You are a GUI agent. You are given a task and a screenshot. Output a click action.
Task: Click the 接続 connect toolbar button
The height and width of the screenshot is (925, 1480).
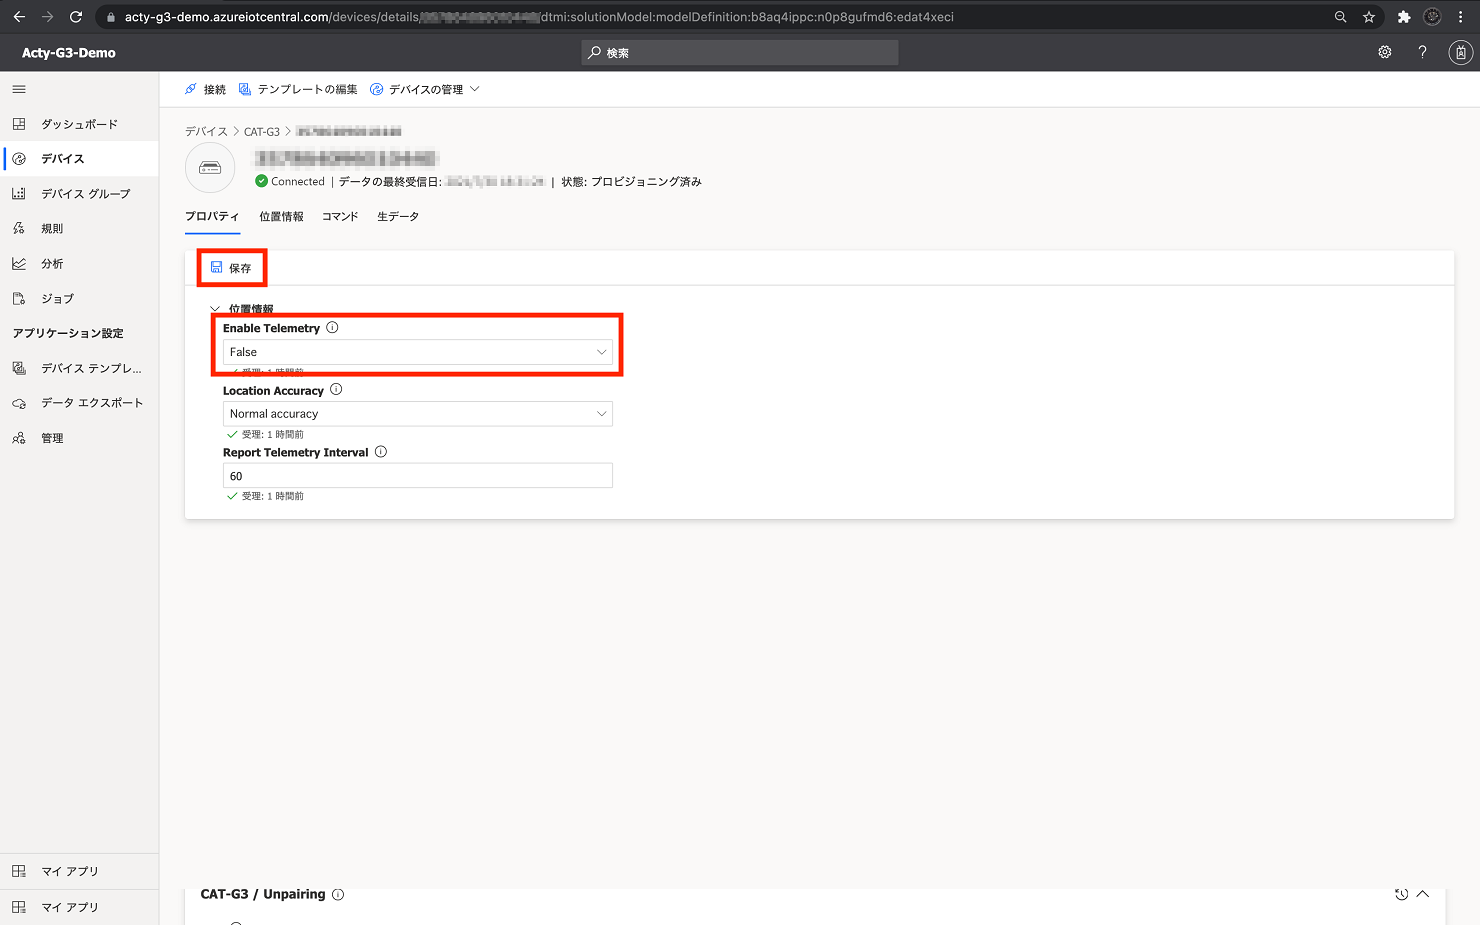pyautogui.click(x=206, y=89)
